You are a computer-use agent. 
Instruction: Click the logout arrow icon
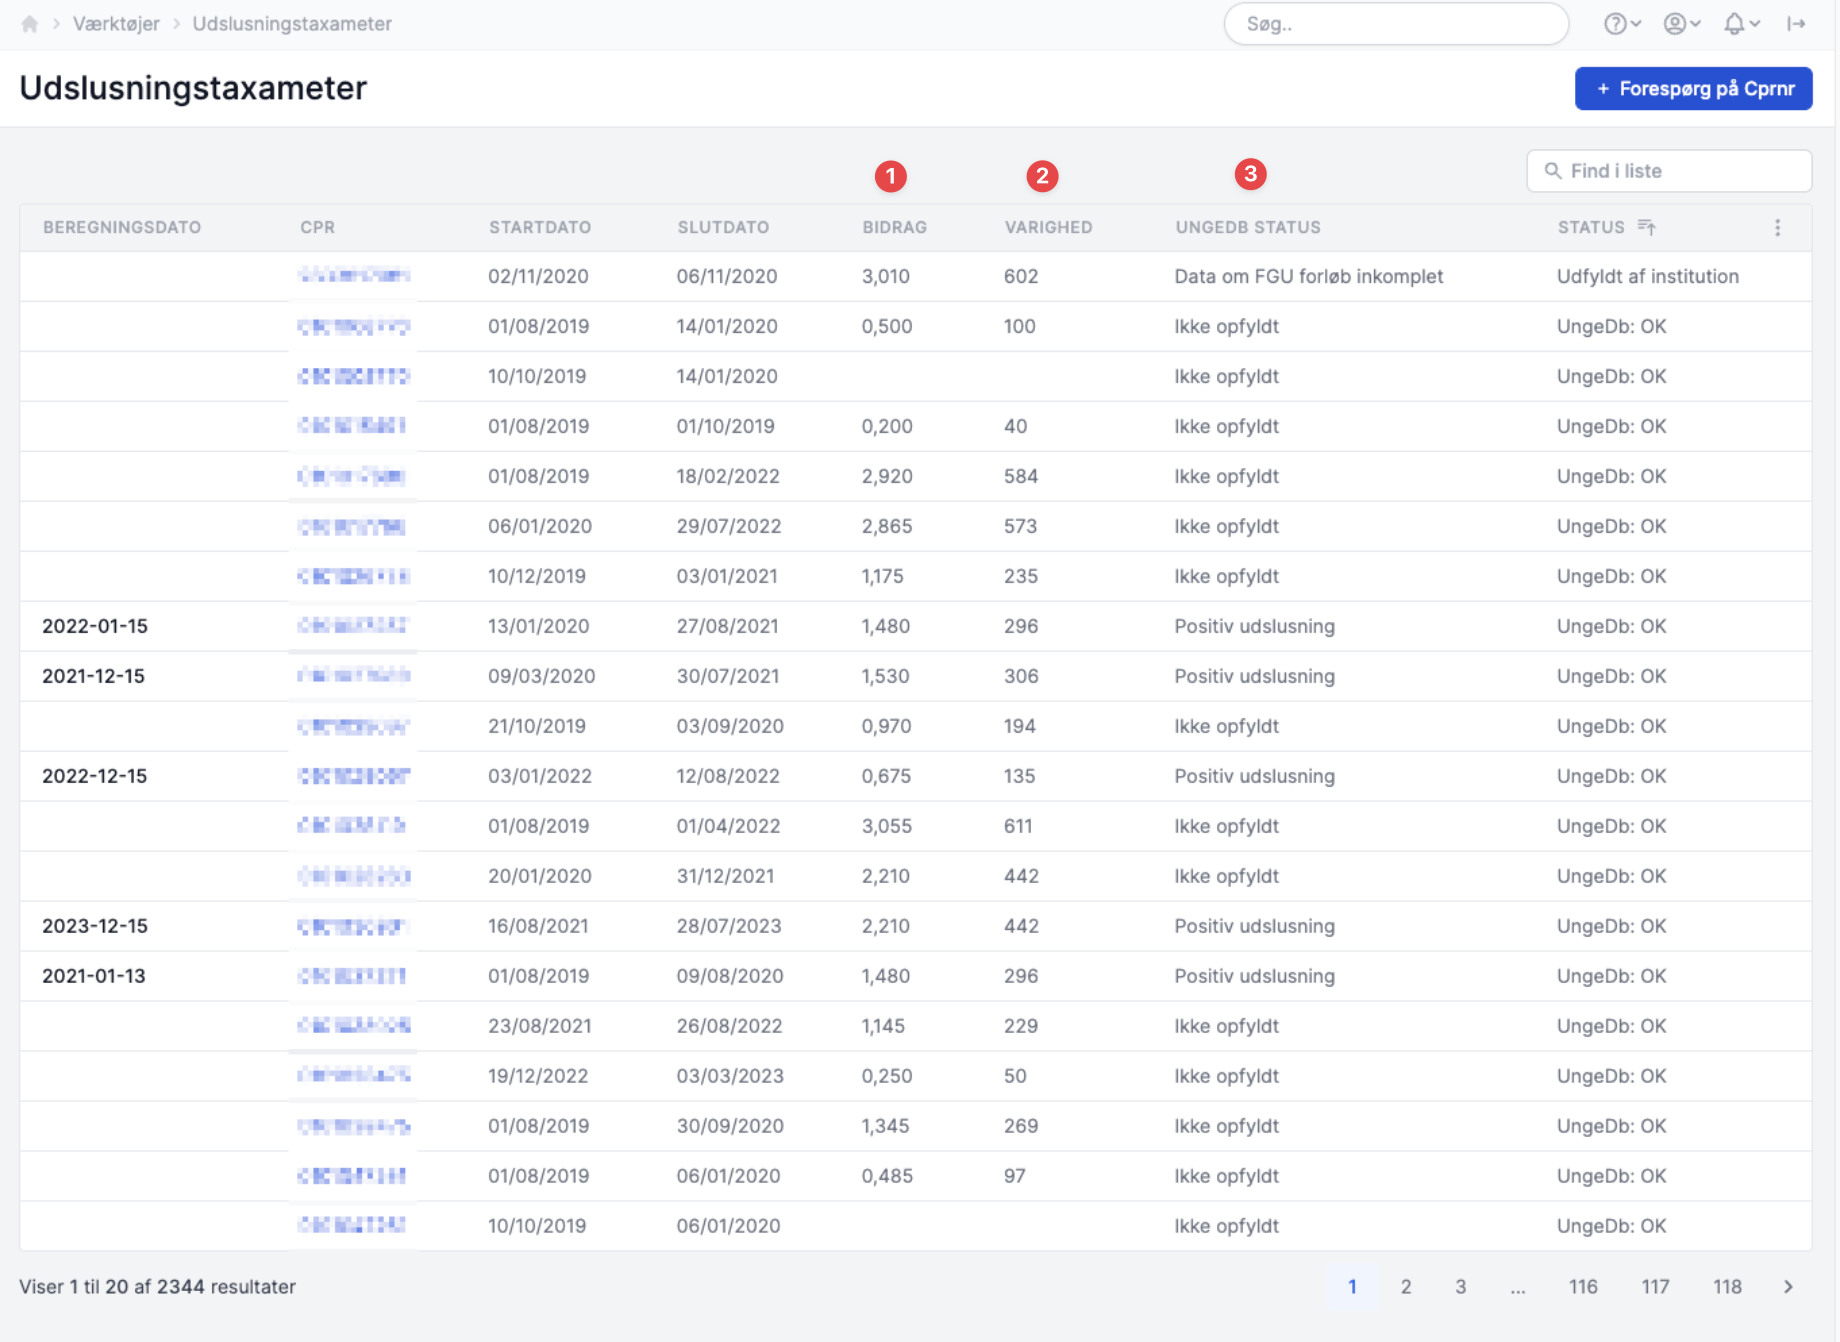tap(1796, 24)
